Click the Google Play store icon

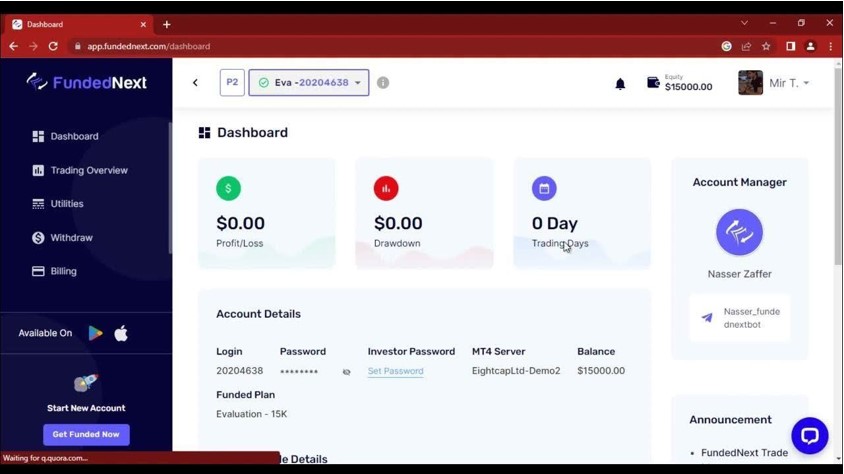click(95, 333)
